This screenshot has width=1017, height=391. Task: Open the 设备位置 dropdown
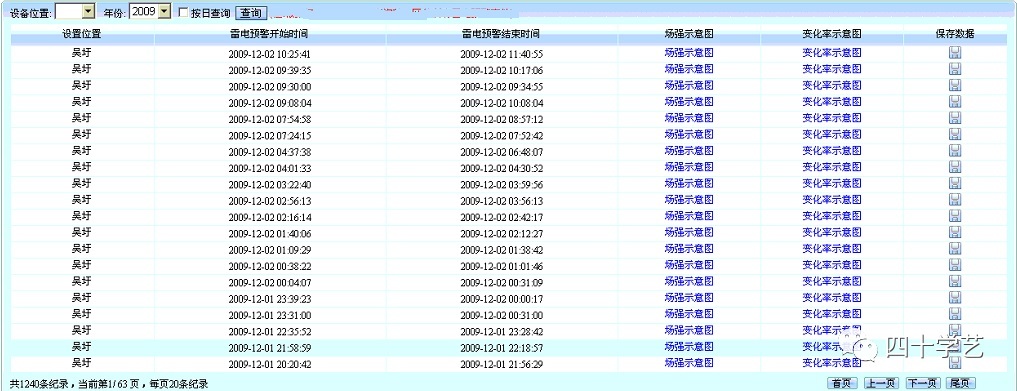(88, 12)
